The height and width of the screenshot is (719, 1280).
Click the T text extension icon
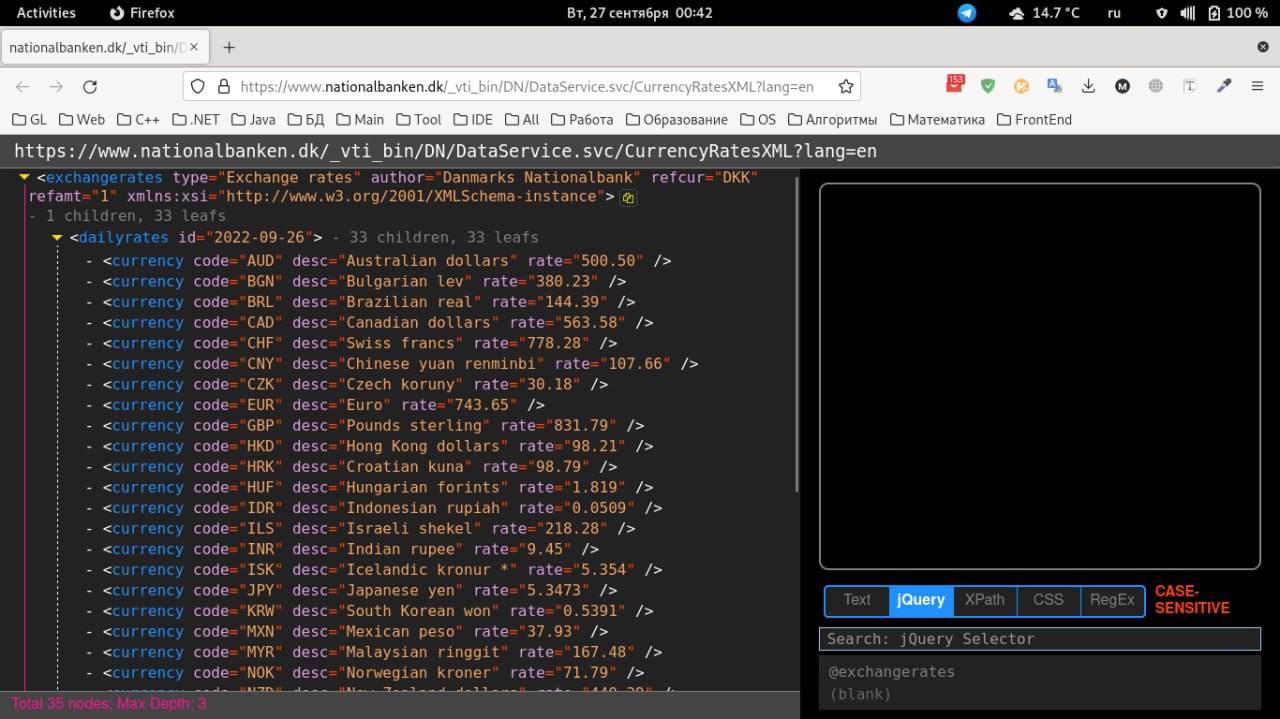(x=1190, y=87)
